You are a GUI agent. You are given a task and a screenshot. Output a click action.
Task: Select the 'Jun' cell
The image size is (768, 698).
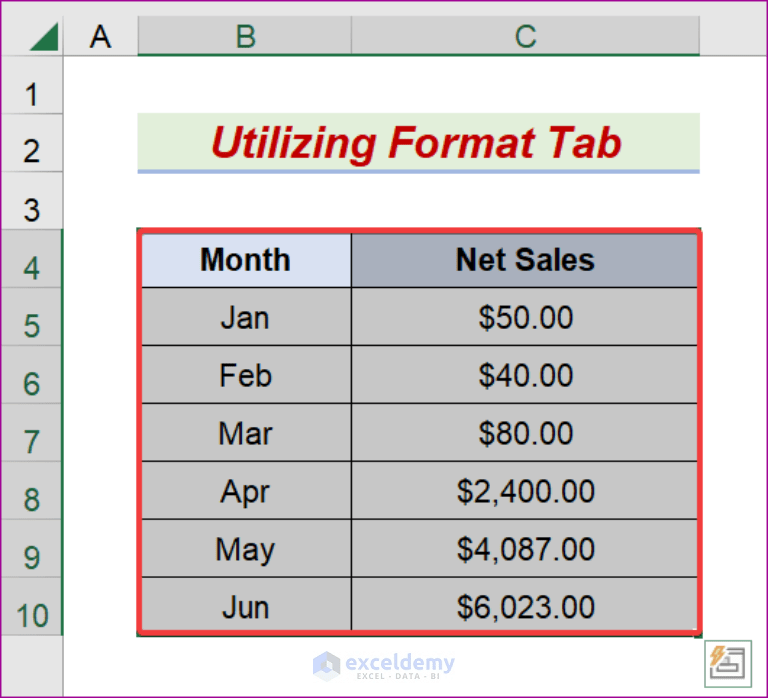(x=245, y=606)
